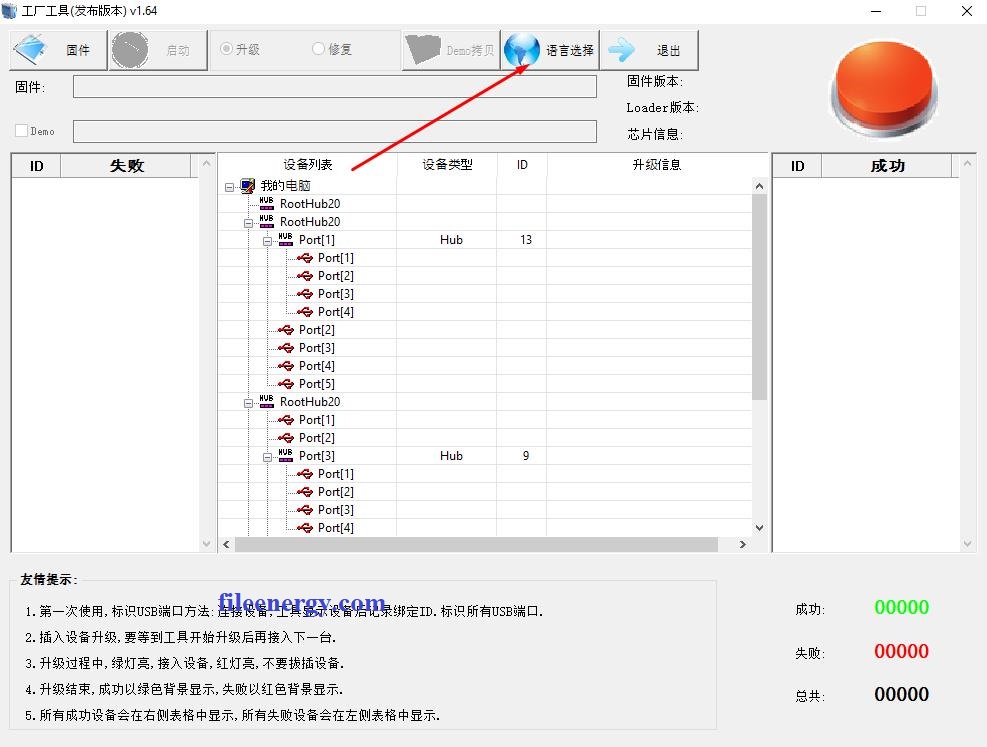This screenshot has height=747, width=987.
Task: Click the 芯片信息 label
Action: pyautogui.click(x=655, y=134)
